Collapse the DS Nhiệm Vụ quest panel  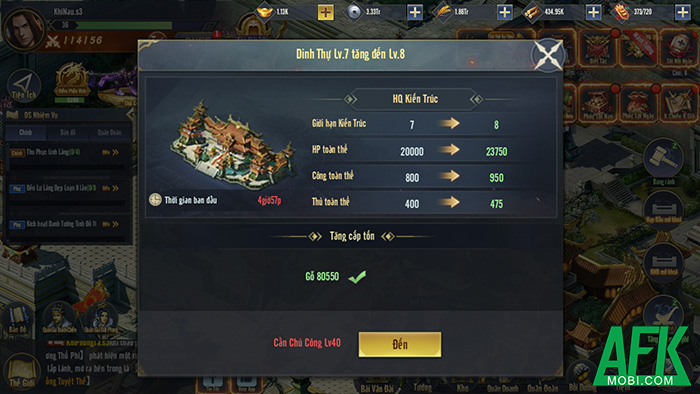coord(130,115)
